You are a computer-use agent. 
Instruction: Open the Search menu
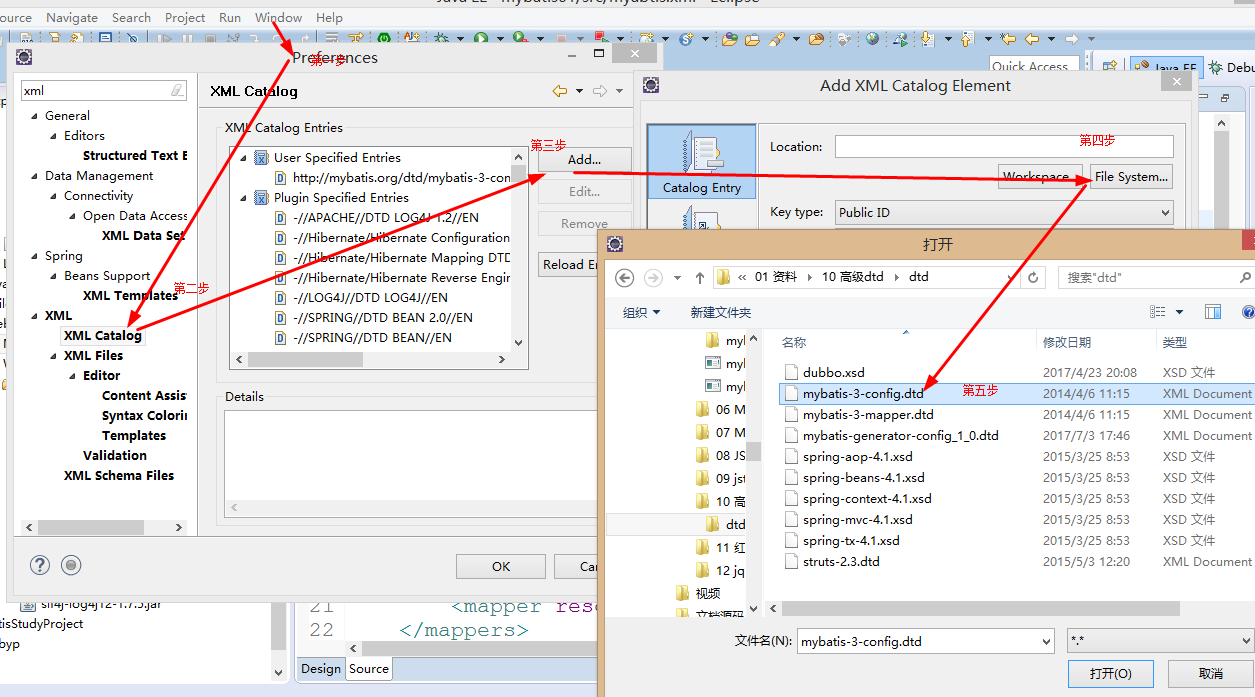(131, 18)
